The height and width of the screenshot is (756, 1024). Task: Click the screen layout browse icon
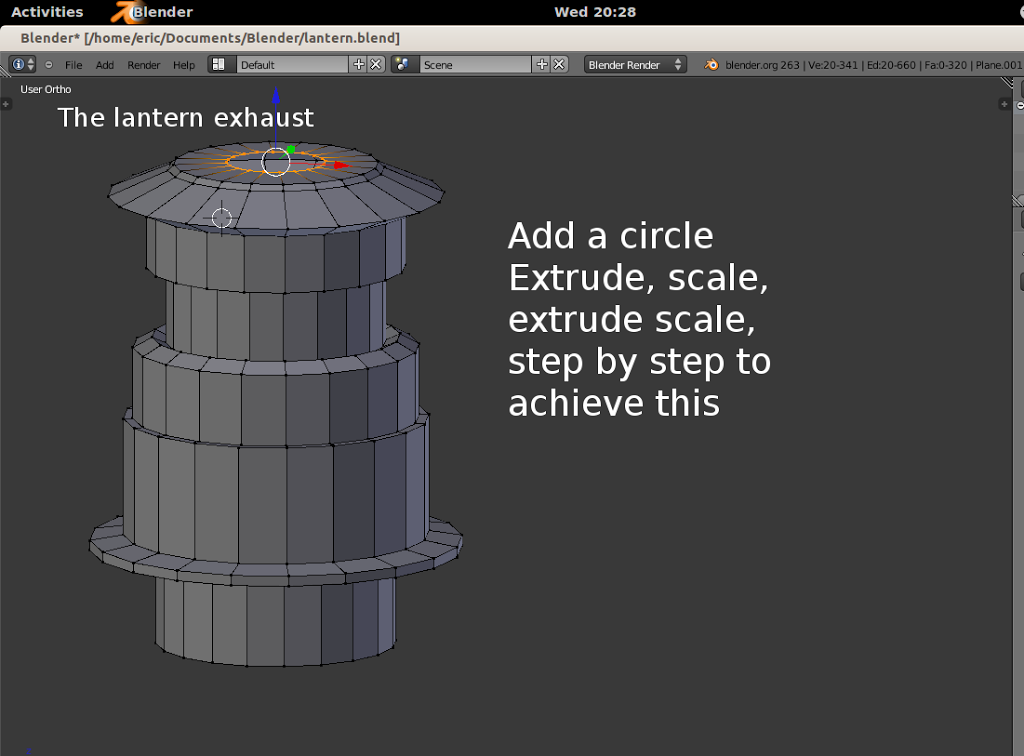click(219, 64)
